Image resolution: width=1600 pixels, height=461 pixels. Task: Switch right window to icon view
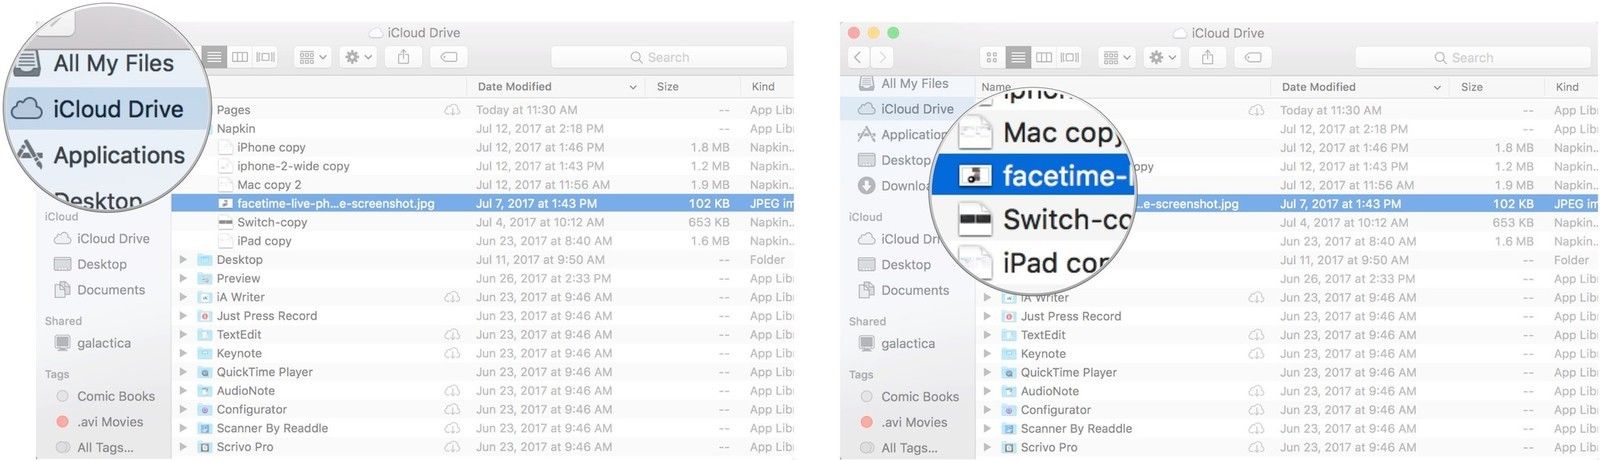pos(992,58)
